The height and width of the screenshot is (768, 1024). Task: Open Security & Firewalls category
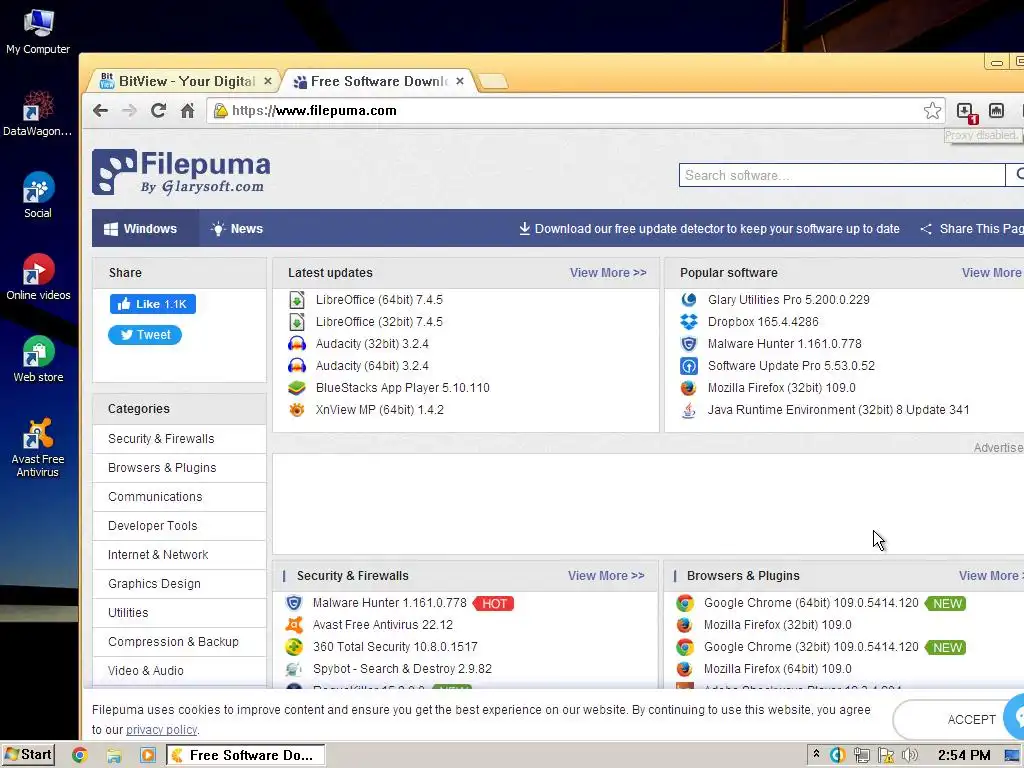tap(179, 439)
